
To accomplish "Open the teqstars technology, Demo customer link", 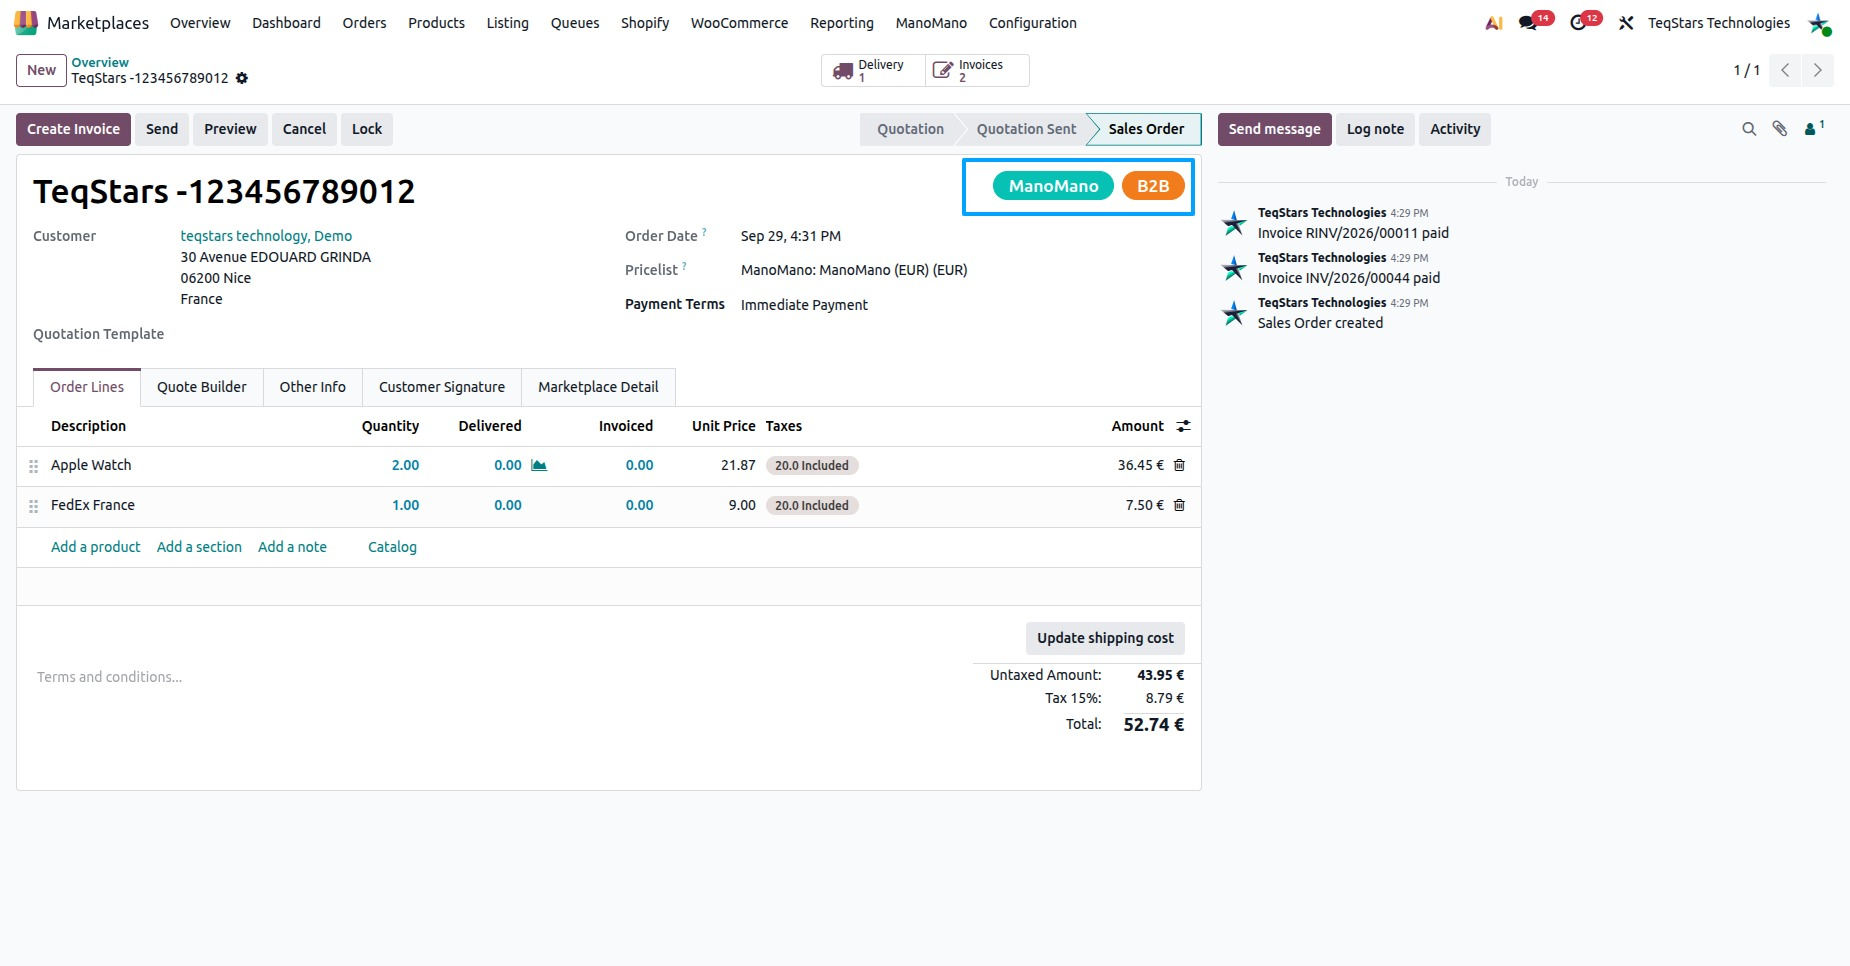I will [266, 236].
